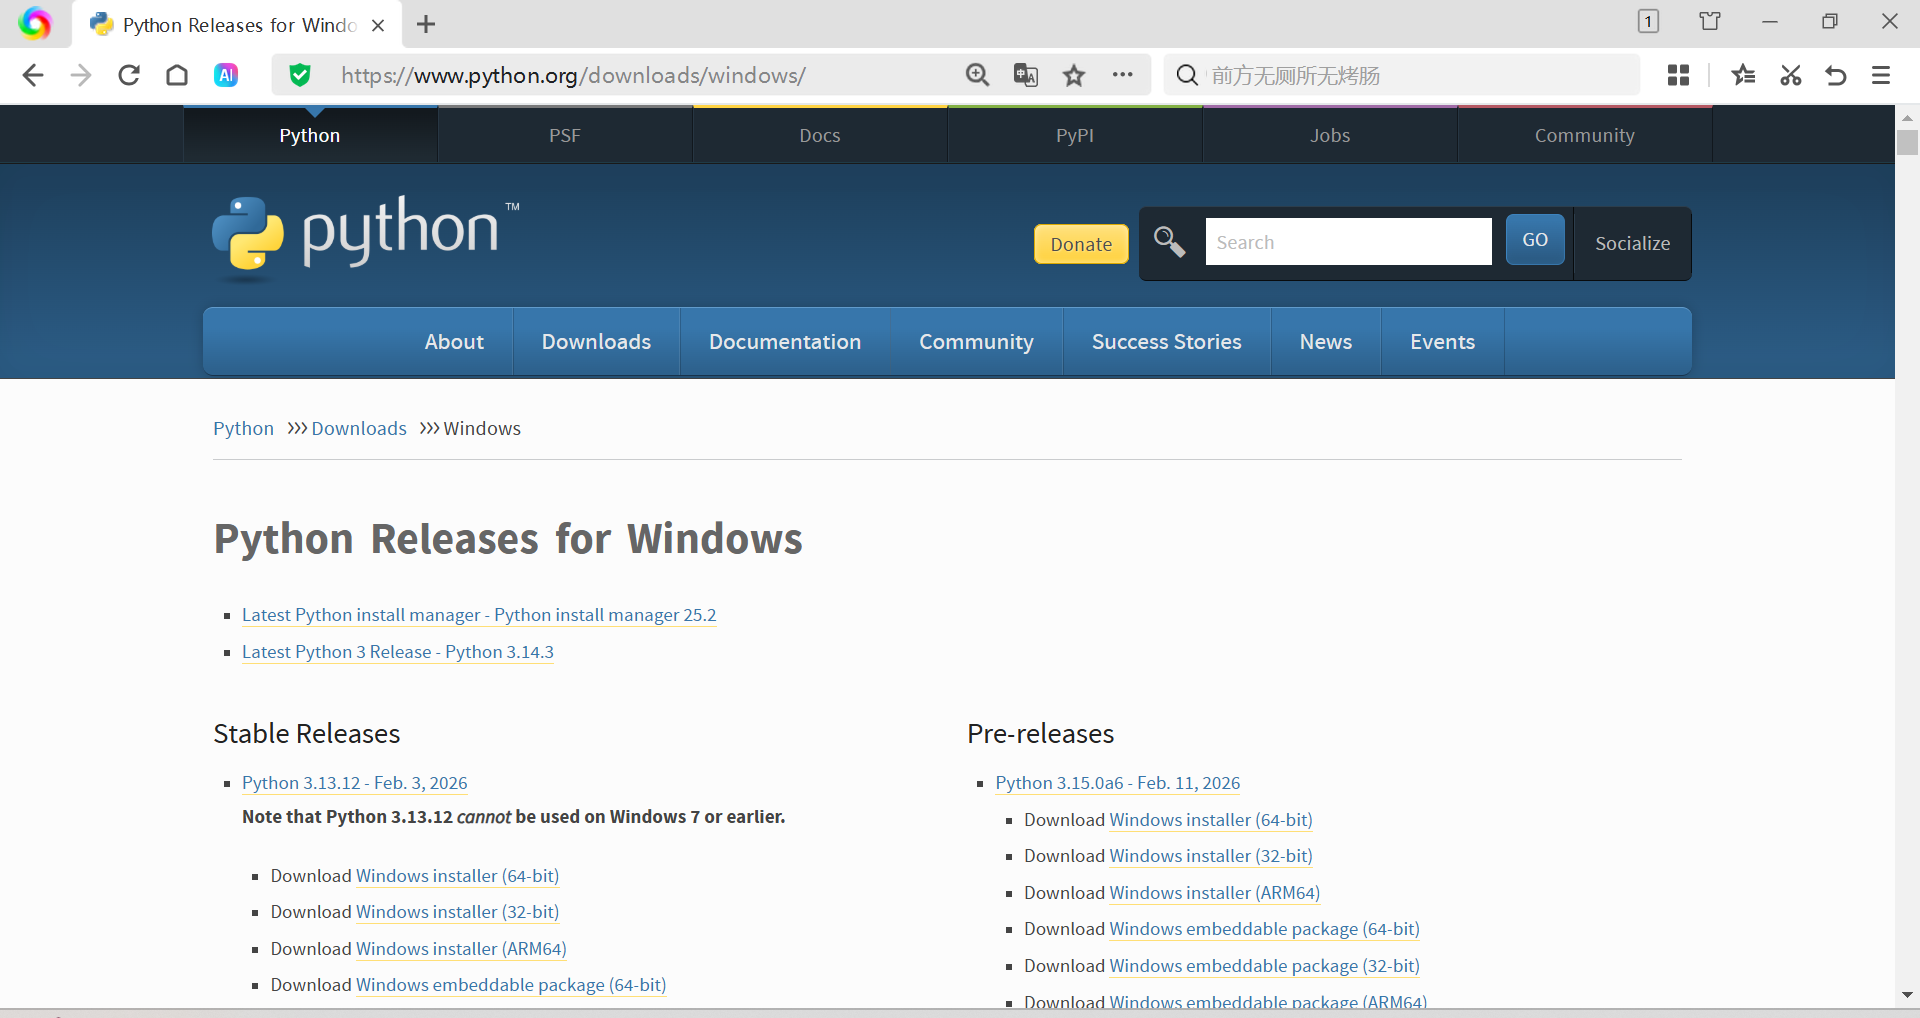Screen dimensions: 1920x1018
Task: Click the browser logo icon in title bar
Action: click(34, 23)
